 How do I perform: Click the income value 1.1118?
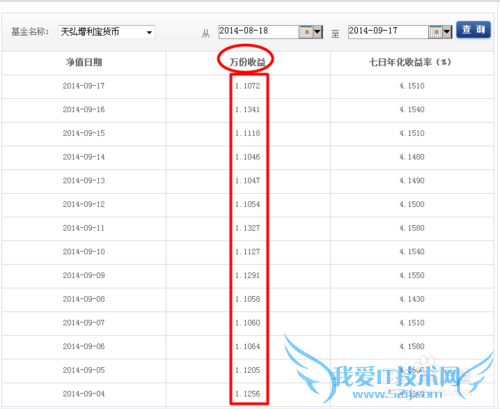pos(247,133)
